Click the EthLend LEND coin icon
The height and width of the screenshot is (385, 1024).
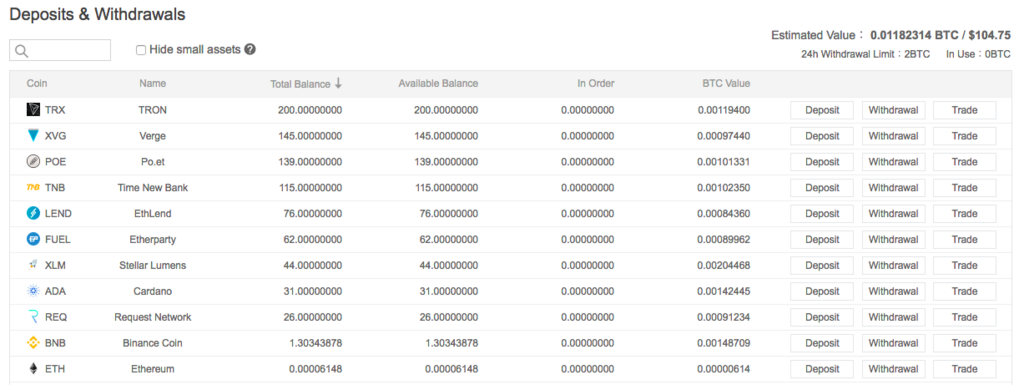[x=33, y=213]
